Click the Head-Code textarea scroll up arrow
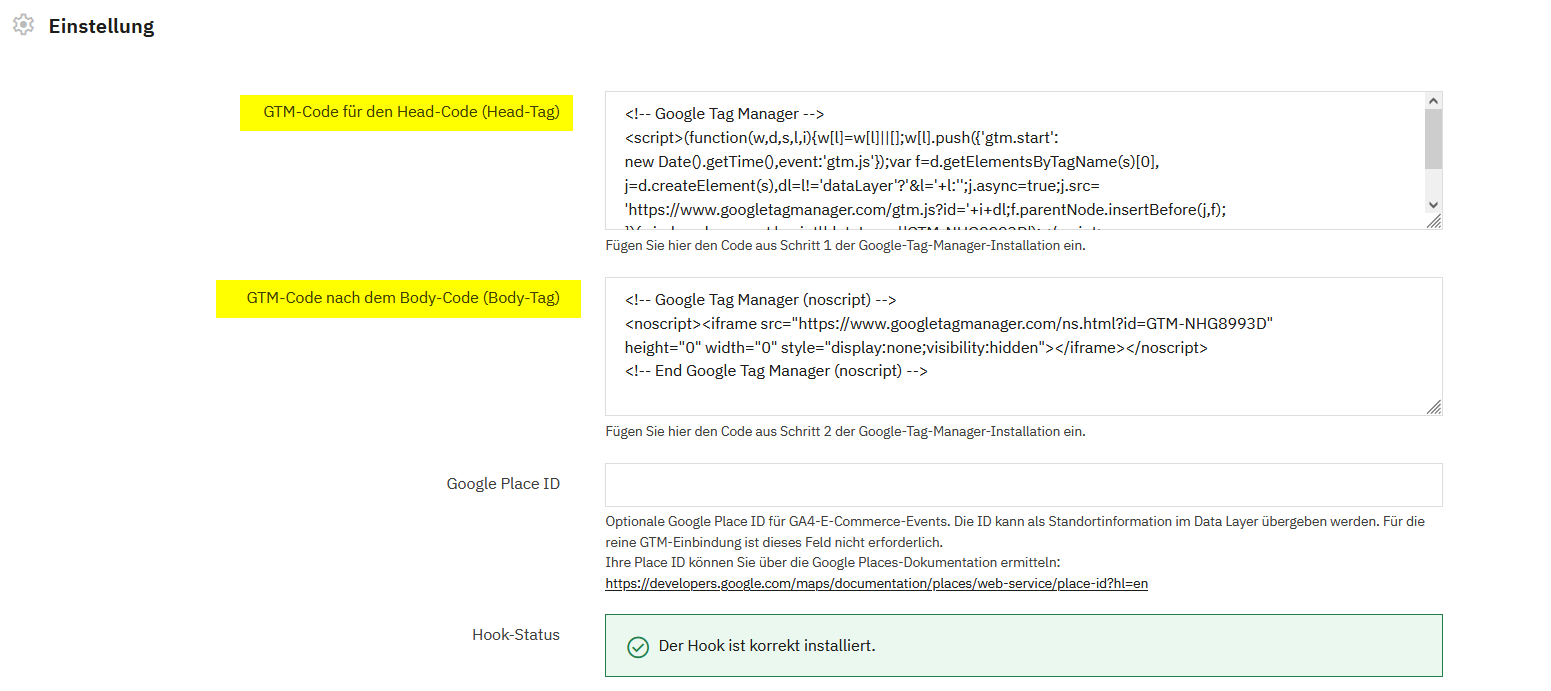This screenshot has width=1551, height=691. coord(1433,101)
